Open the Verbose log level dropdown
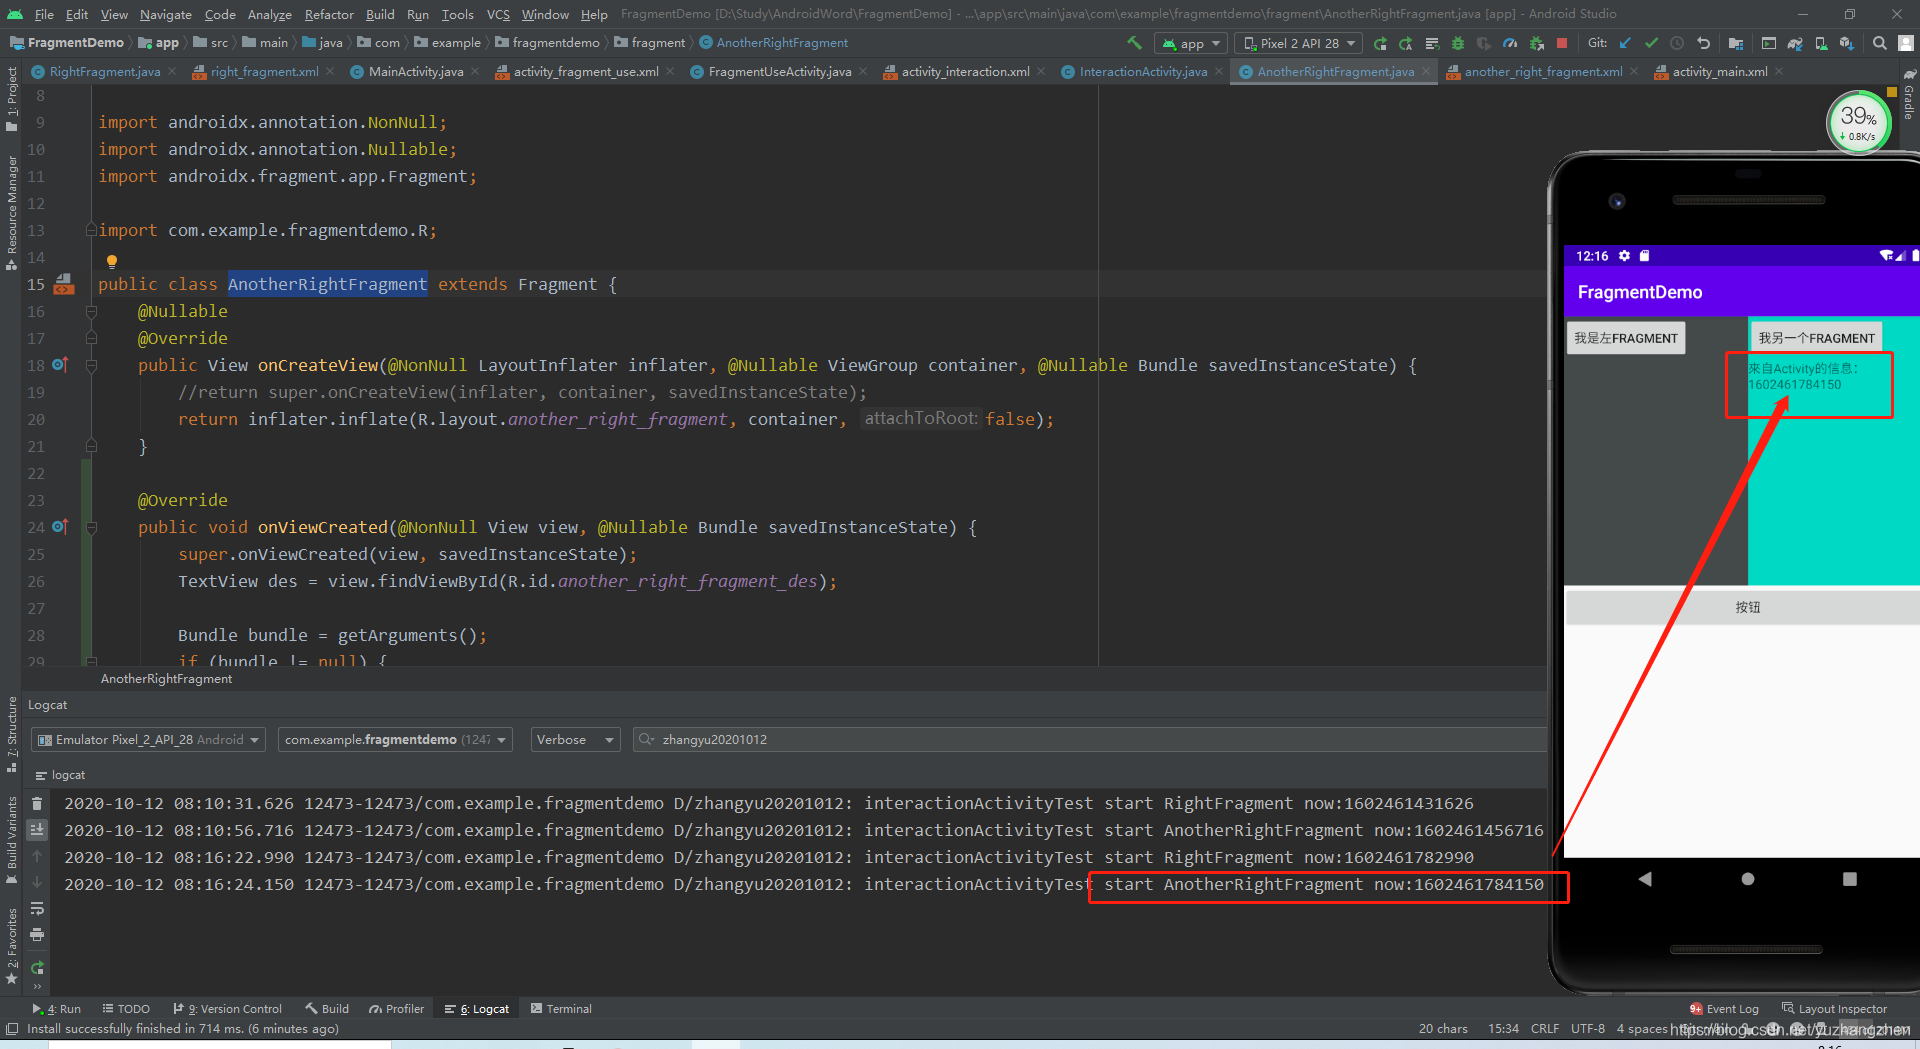The height and width of the screenshot is (1049, 1920). point(575,740)
